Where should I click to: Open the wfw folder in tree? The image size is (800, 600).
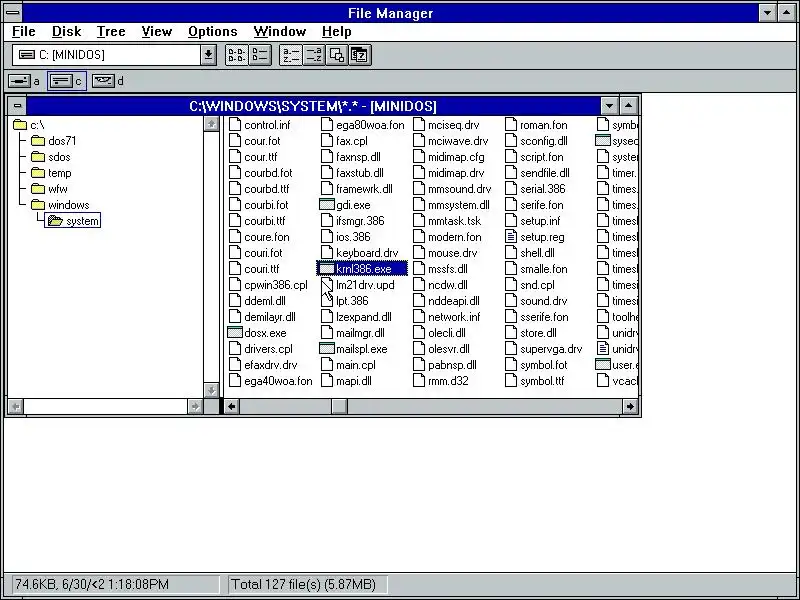(49, 189)
